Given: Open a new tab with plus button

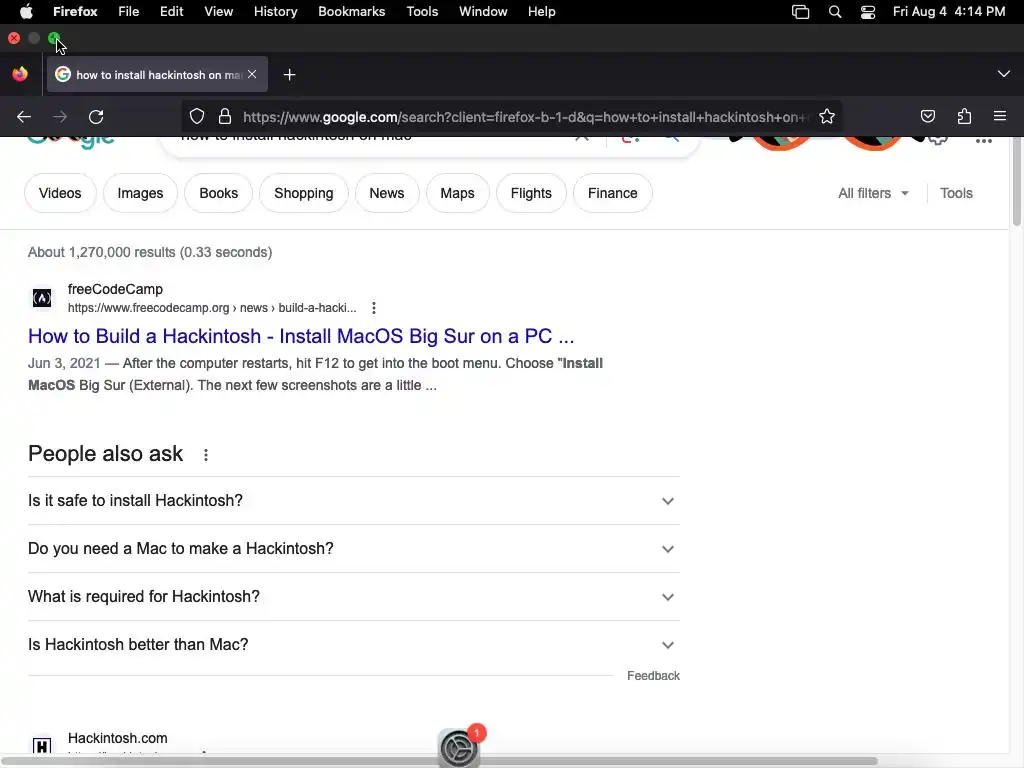Looking at the screenshot, I should 289,75.
